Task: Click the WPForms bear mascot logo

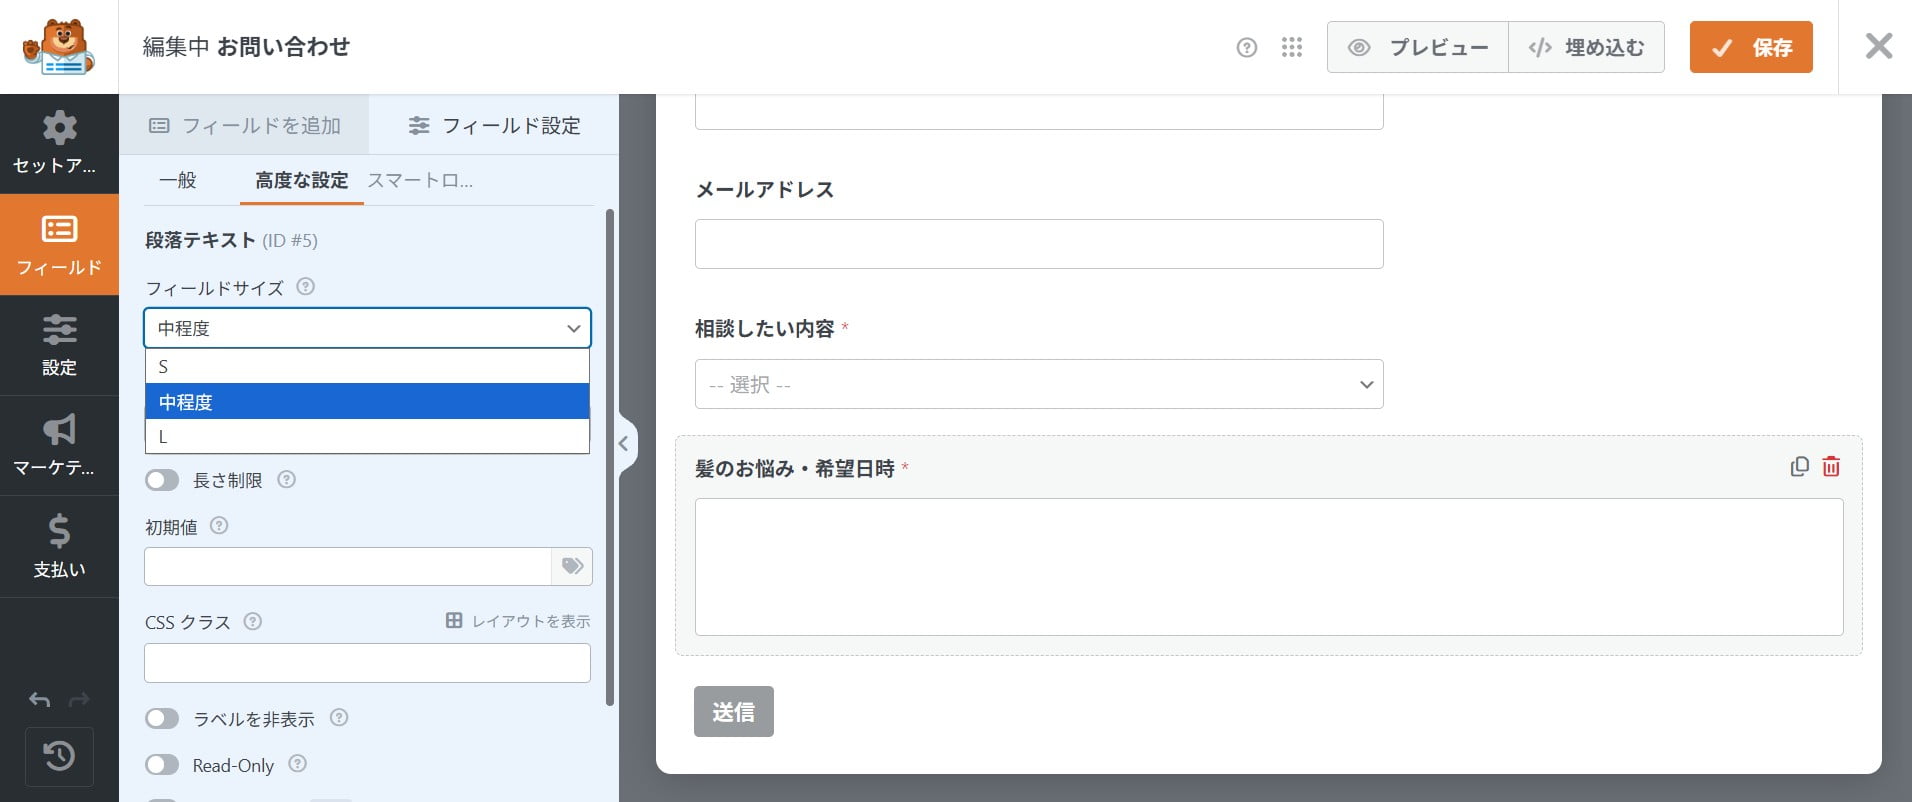Action: click(x=59, y=47)
